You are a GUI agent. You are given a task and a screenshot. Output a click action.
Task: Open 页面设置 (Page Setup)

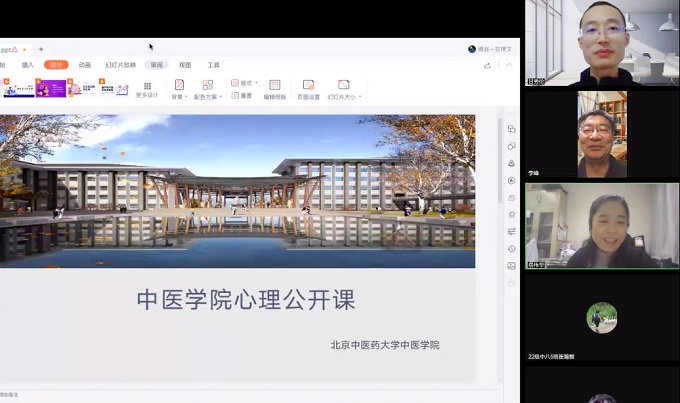(308, 89)
